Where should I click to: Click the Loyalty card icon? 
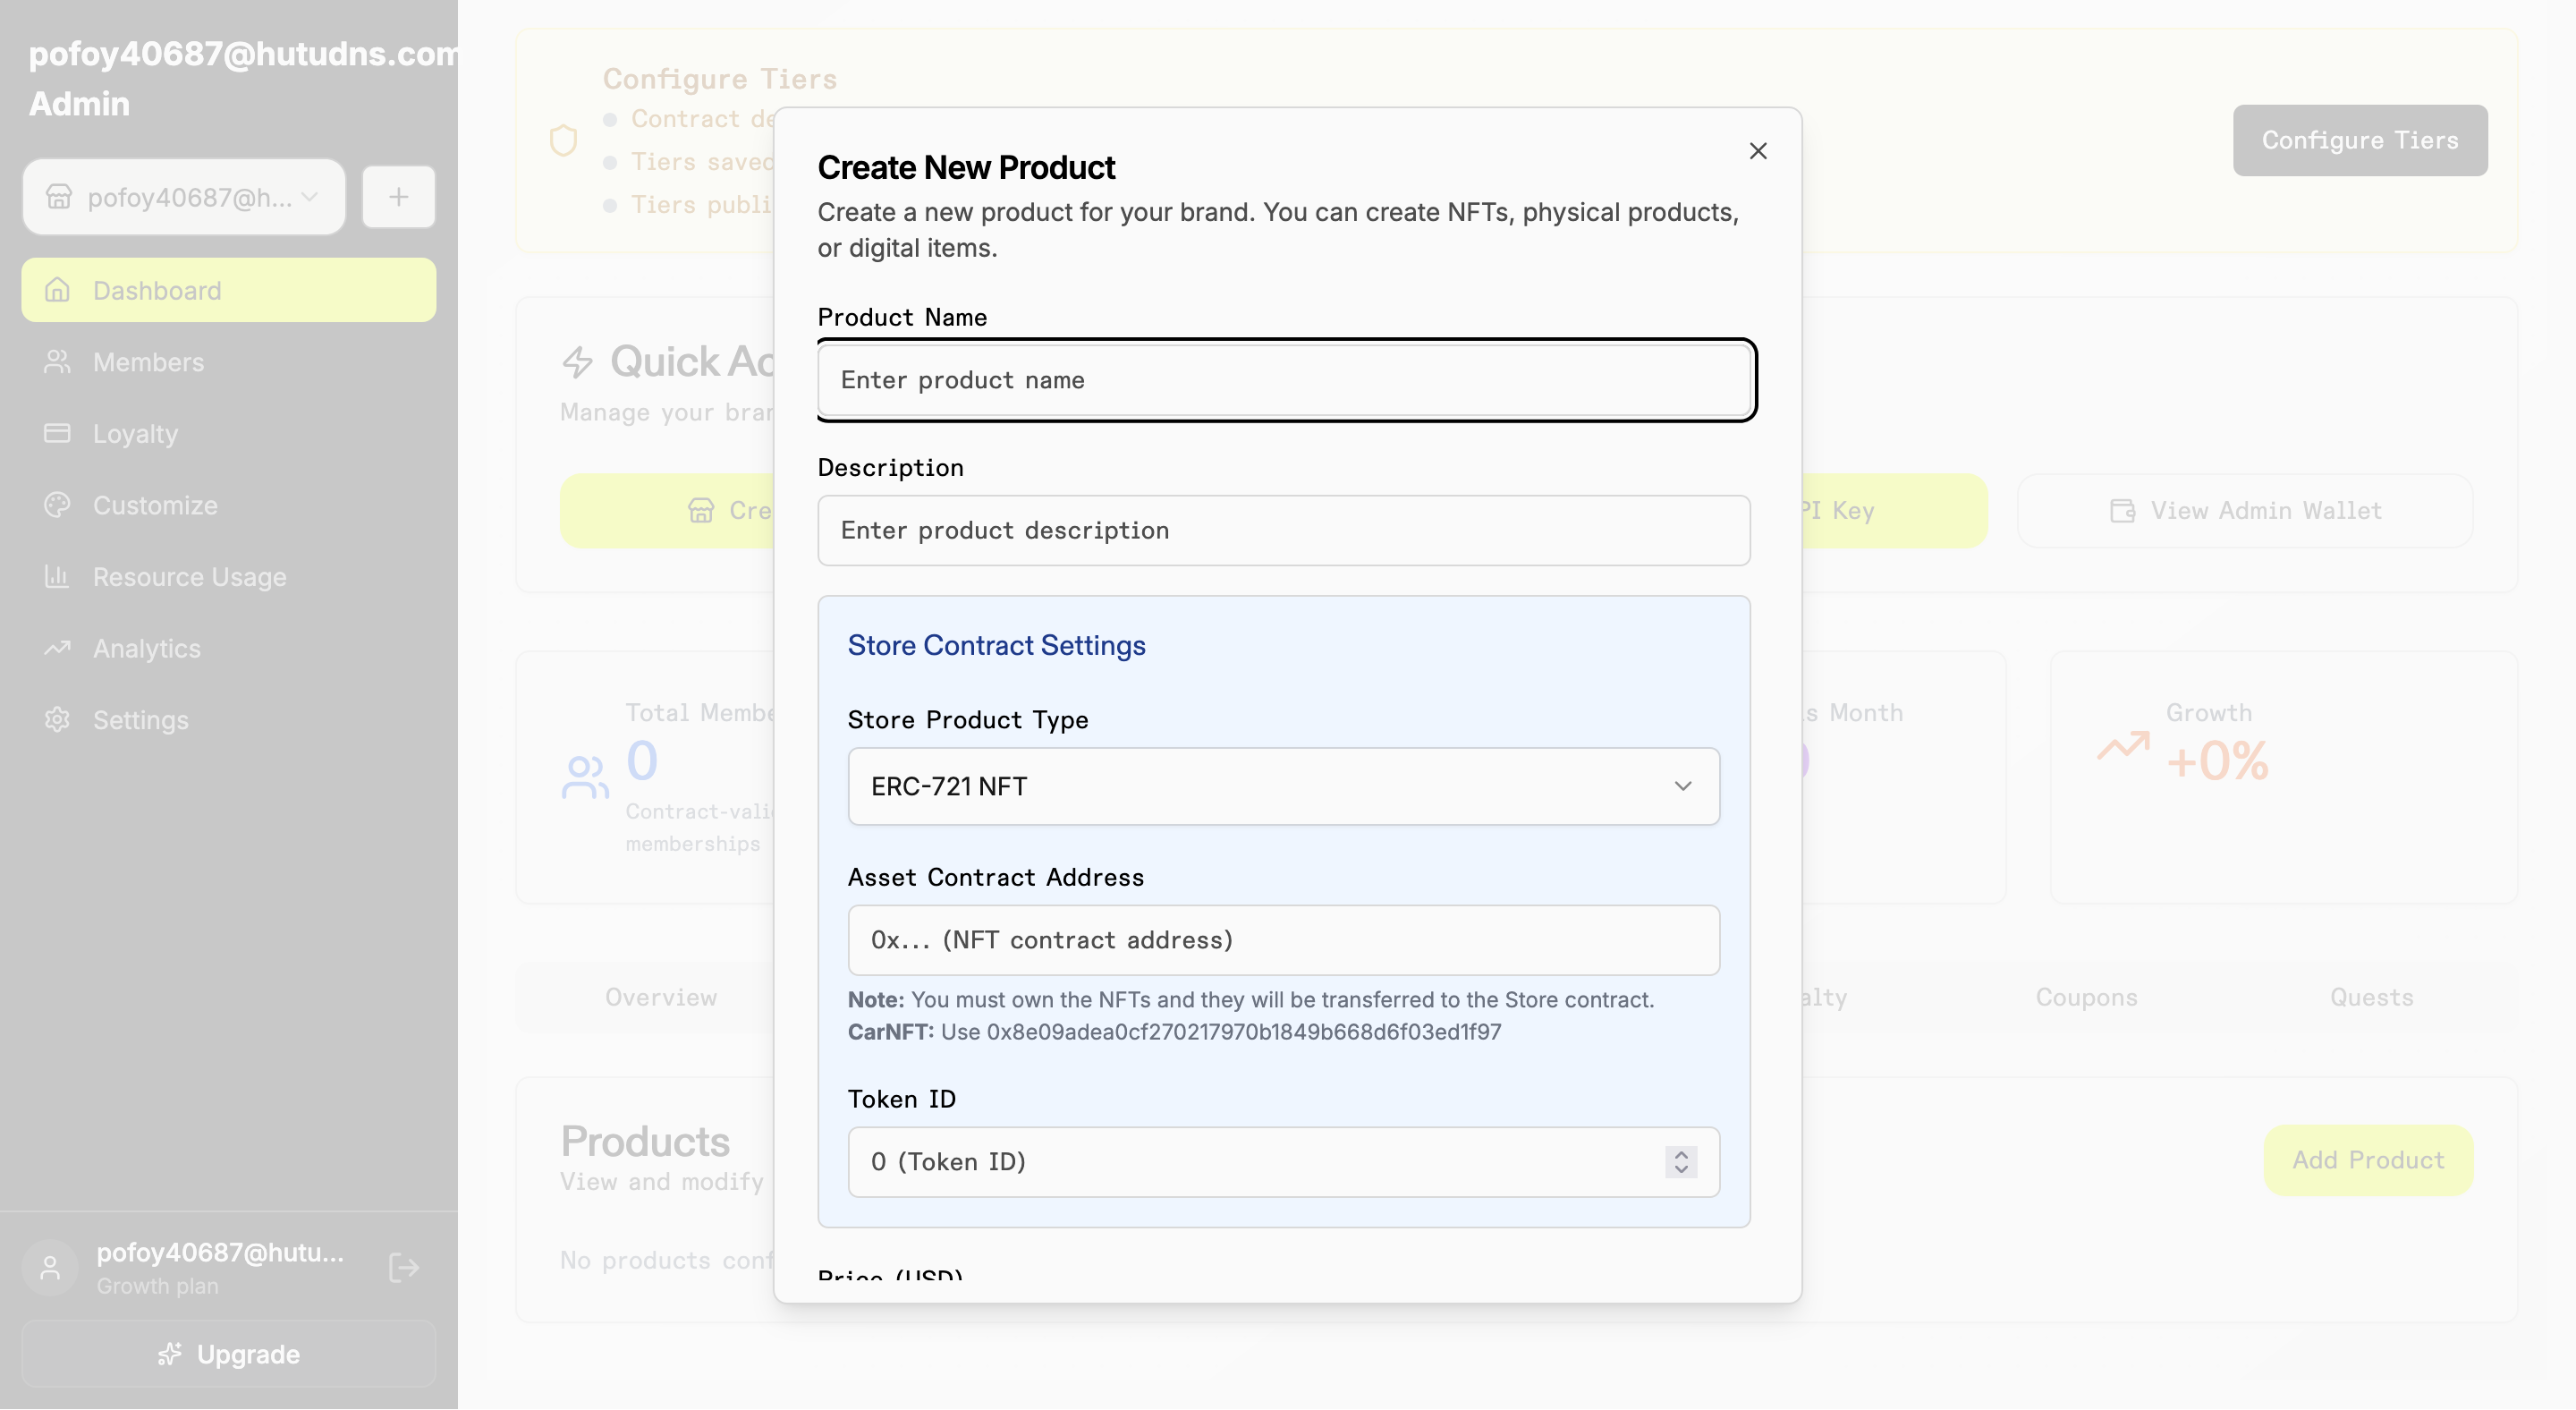[57, 433]
